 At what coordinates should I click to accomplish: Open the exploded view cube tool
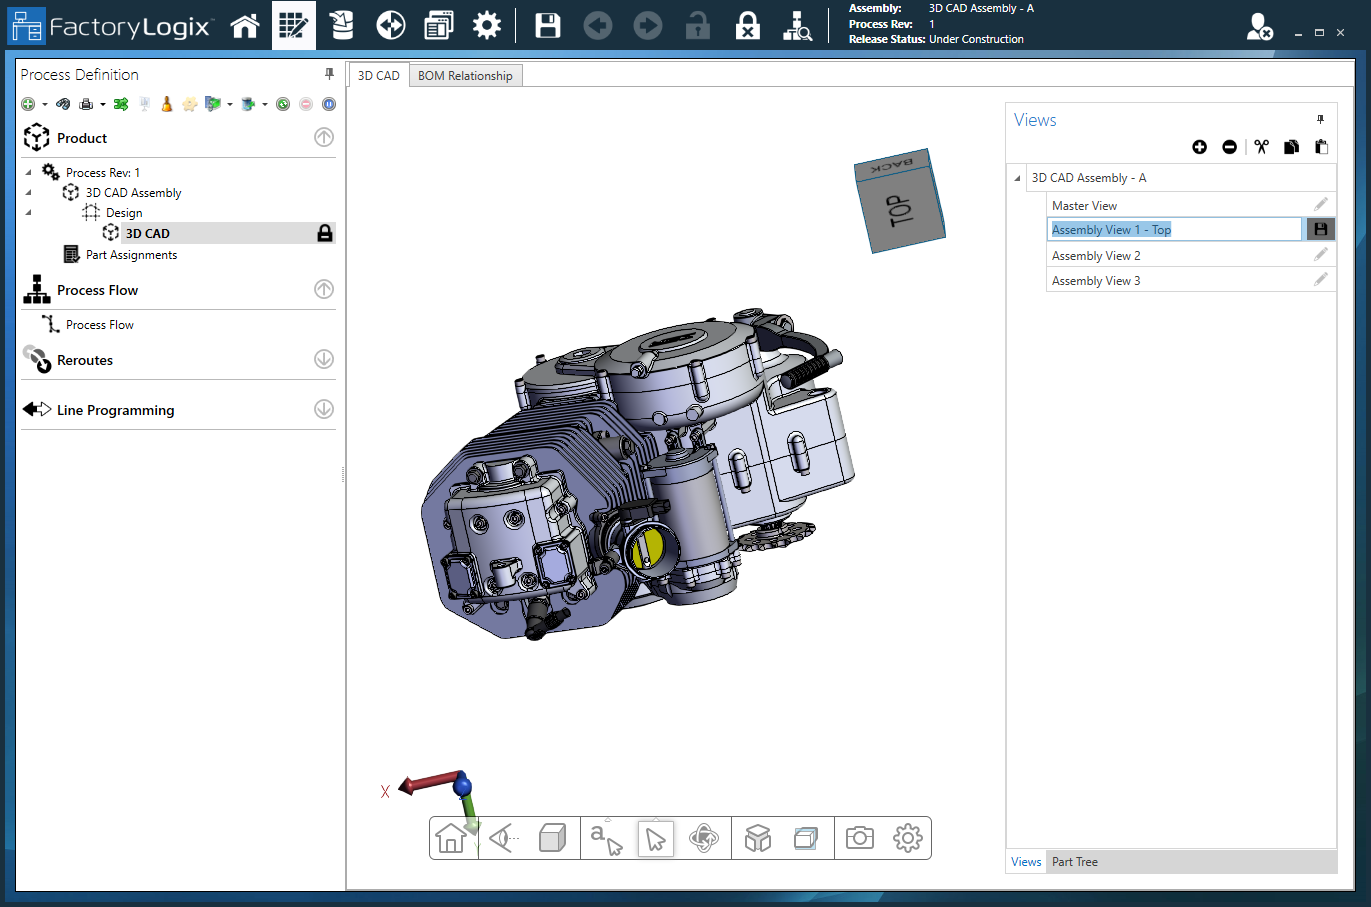758,838
